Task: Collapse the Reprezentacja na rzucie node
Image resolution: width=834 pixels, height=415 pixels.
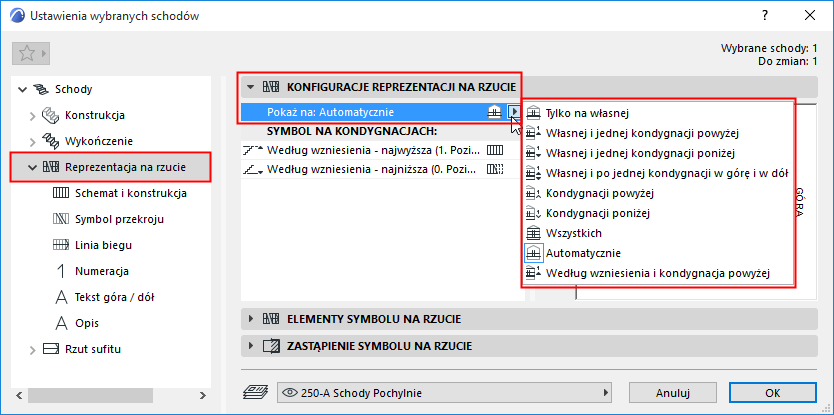Action: point(32,167)
